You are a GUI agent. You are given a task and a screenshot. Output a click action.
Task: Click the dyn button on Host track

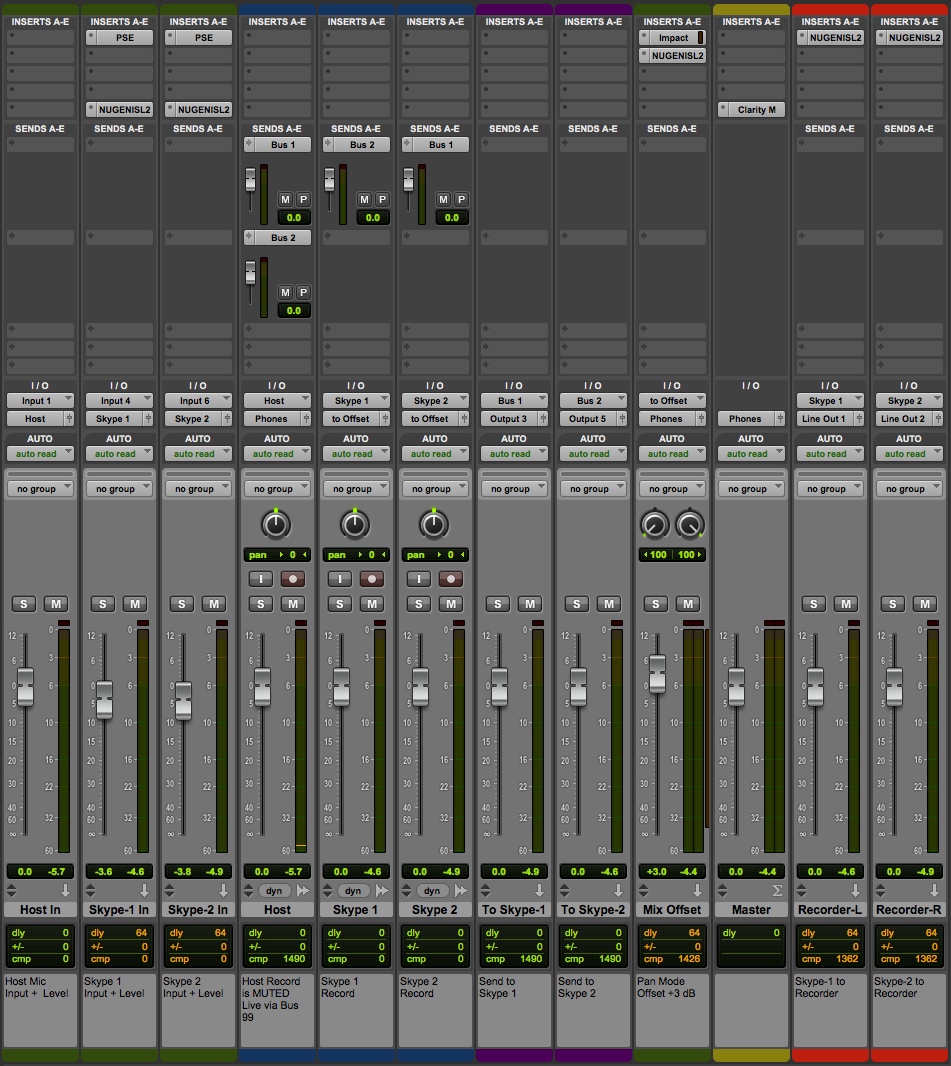(273, 890)
